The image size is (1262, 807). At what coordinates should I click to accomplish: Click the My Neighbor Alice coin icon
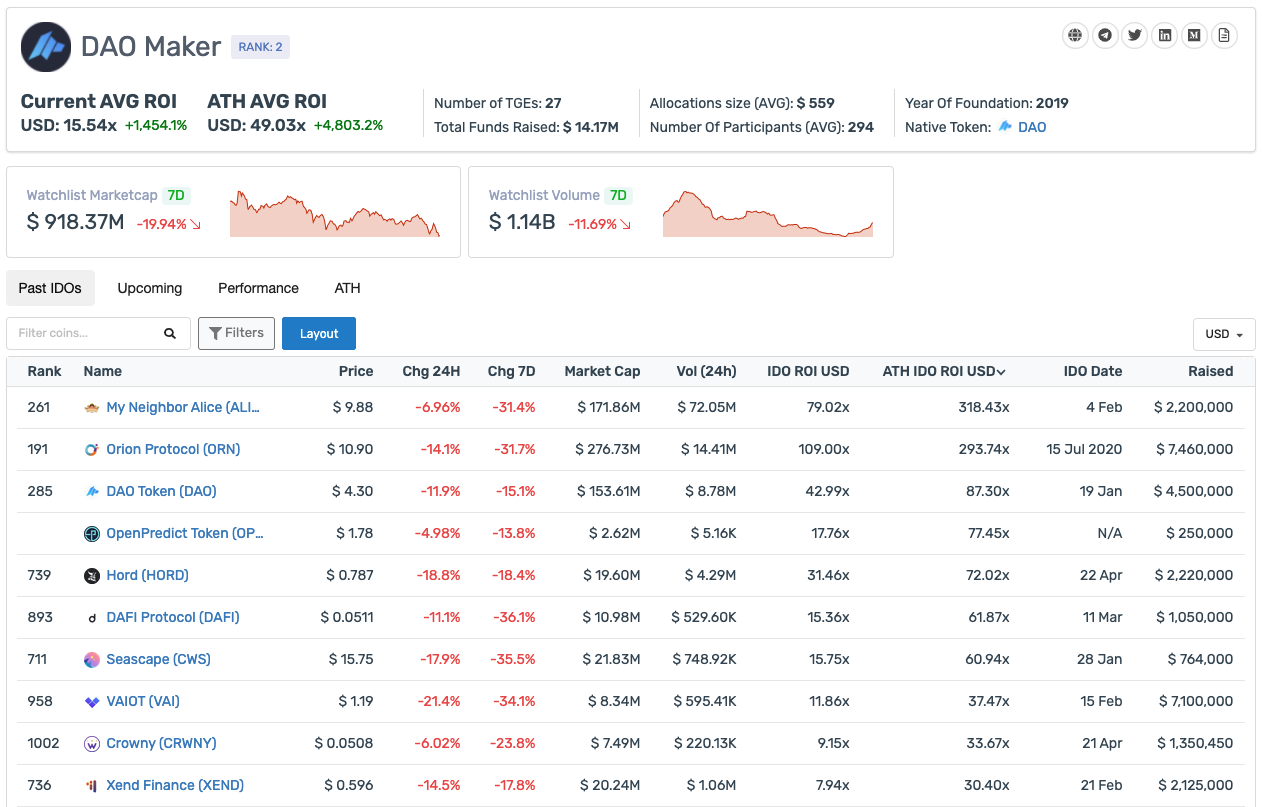pyautogui.click(x=92, y=408)
